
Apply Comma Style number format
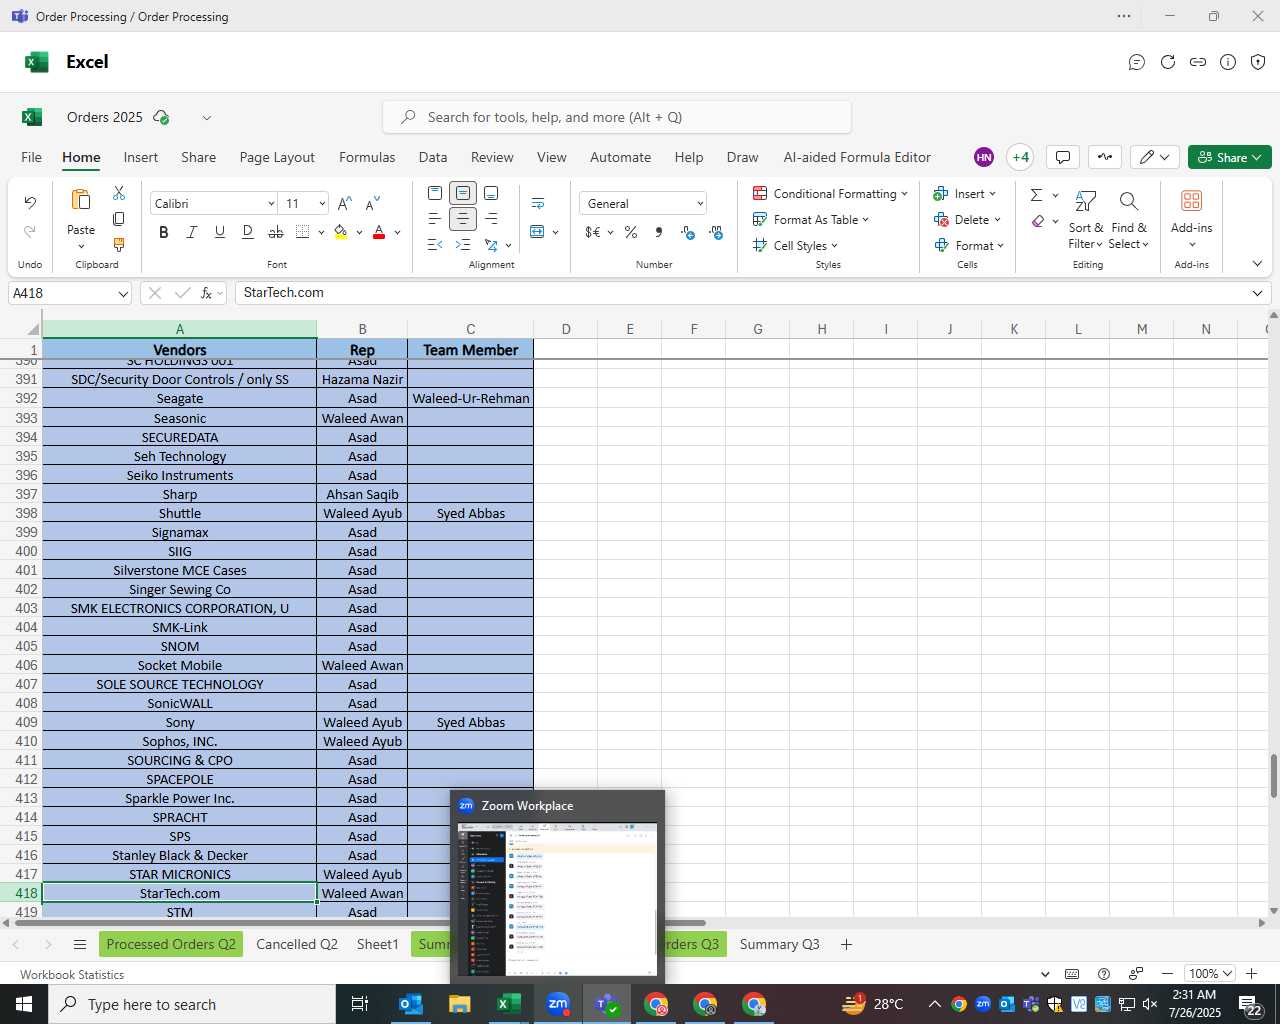point(658,232)
